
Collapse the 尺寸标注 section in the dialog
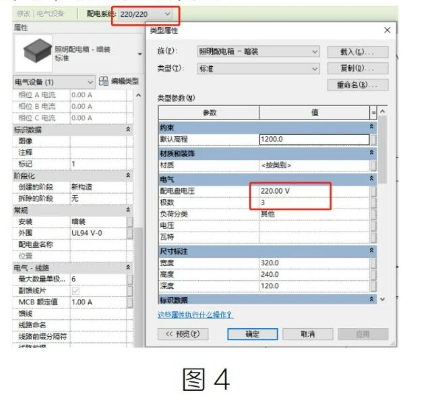pos(372,250)
